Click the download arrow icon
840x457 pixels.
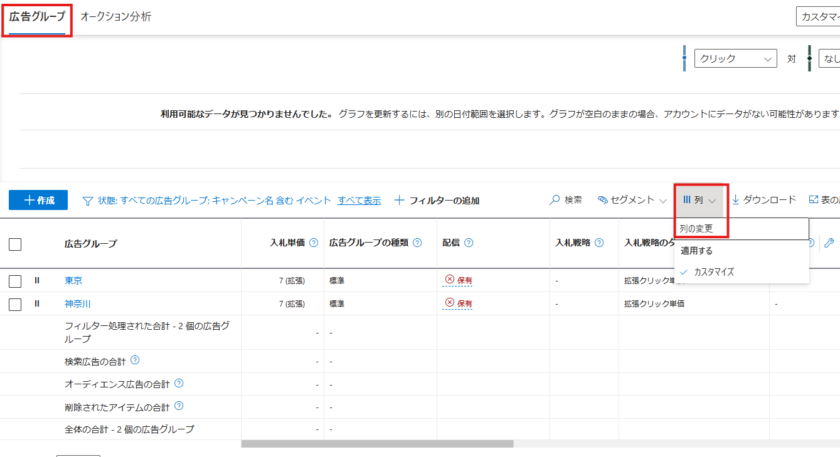[736, 200]
